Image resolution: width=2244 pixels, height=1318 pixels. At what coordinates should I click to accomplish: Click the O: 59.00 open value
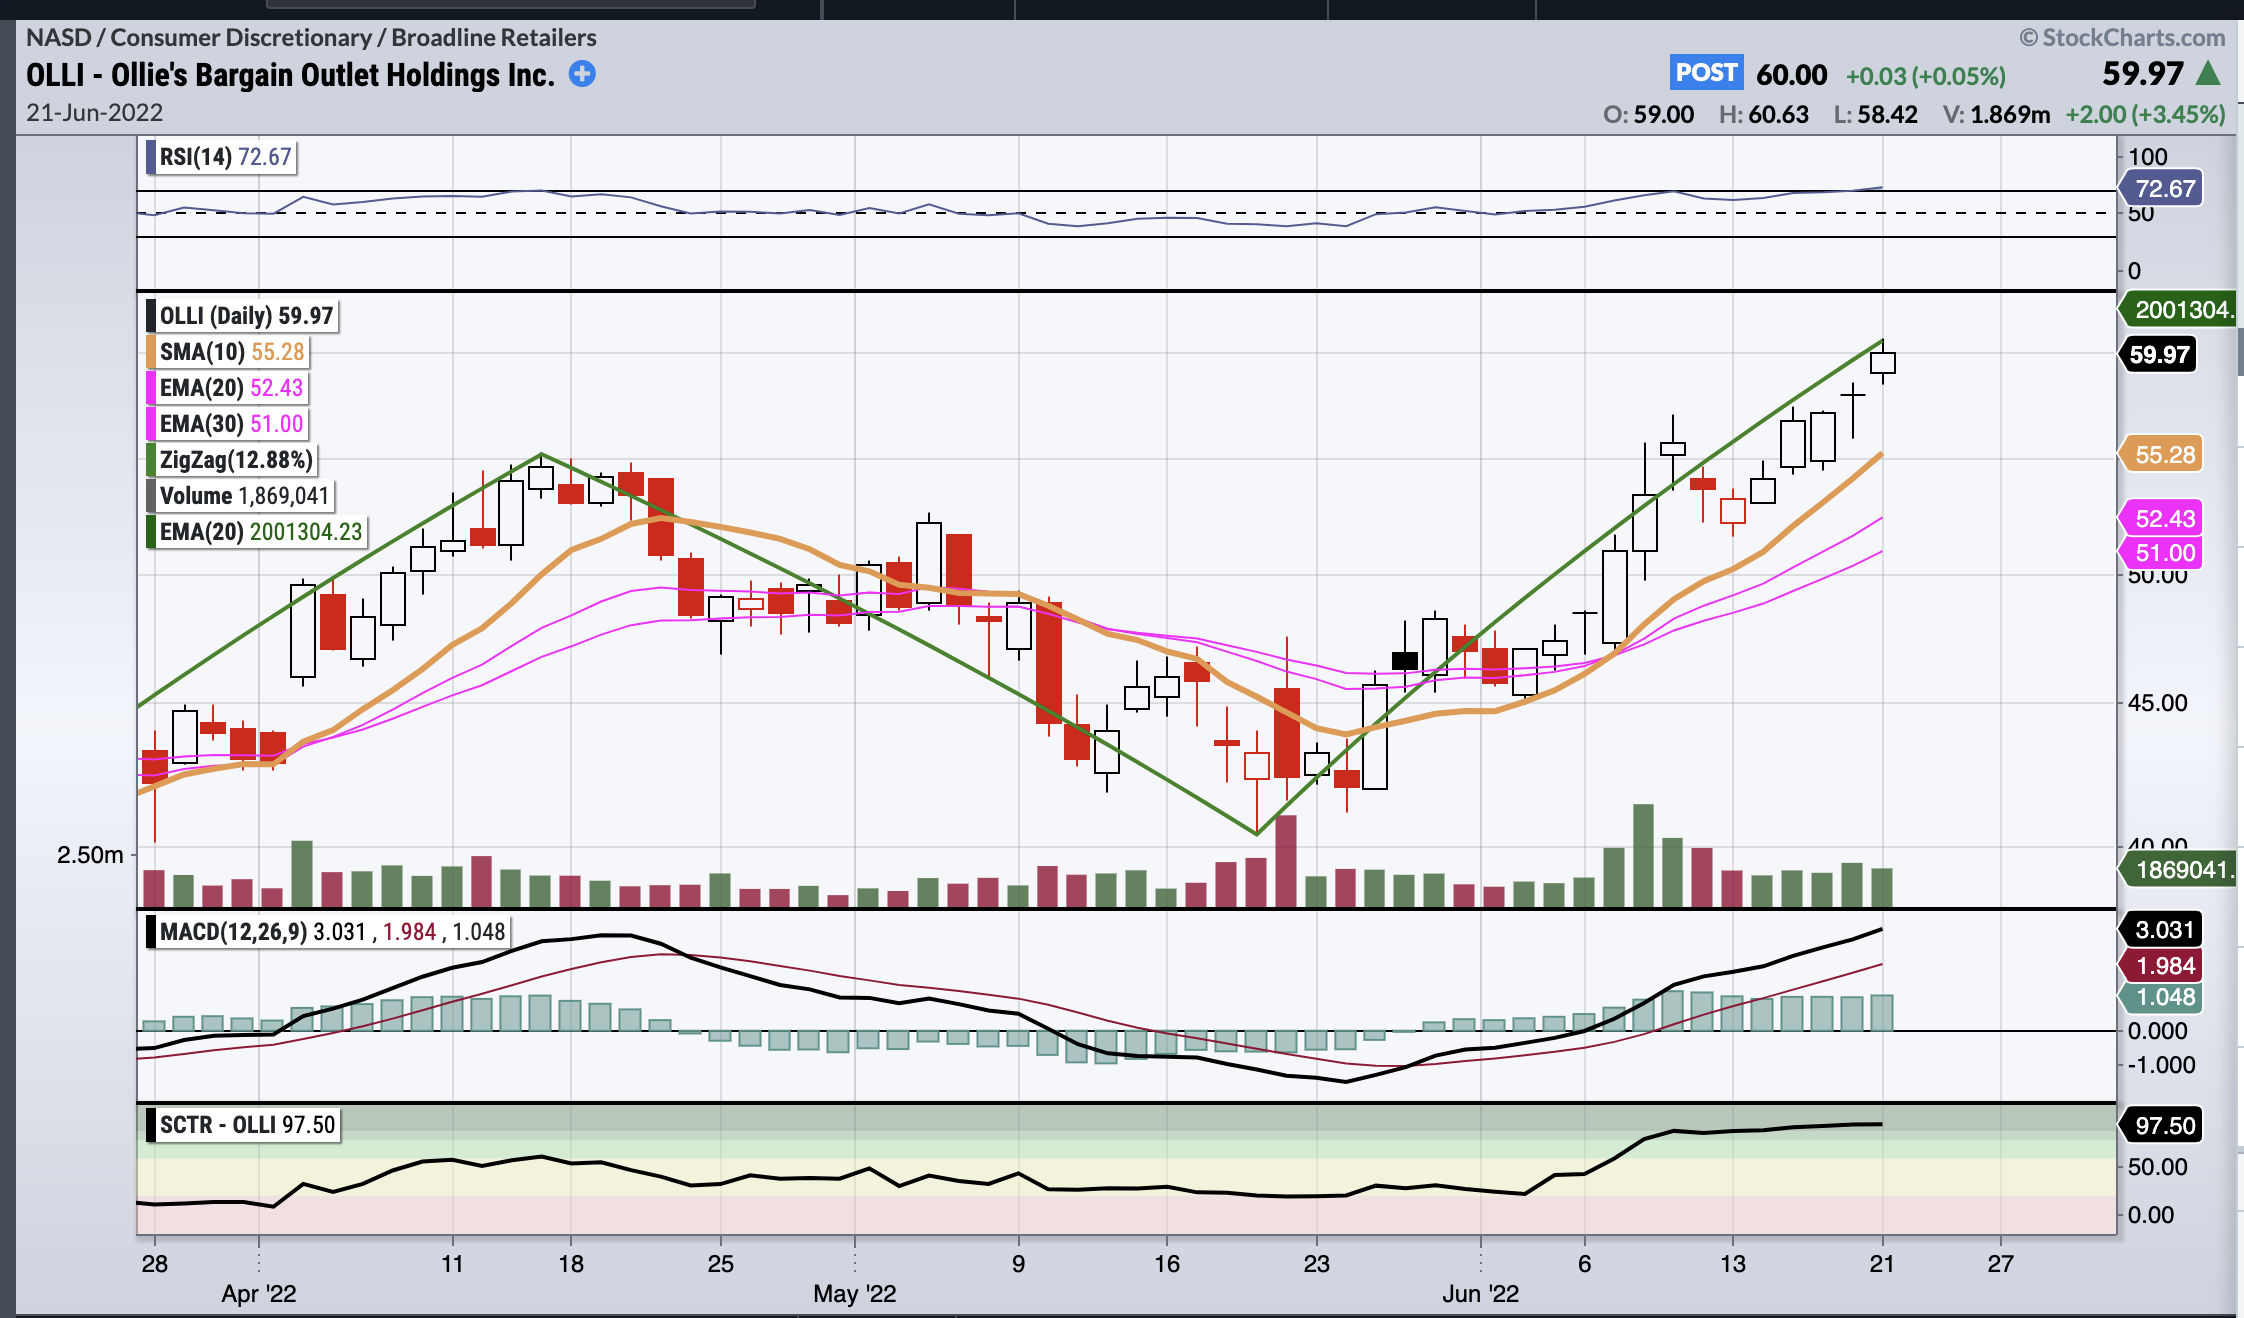[x=1649, y=114]
